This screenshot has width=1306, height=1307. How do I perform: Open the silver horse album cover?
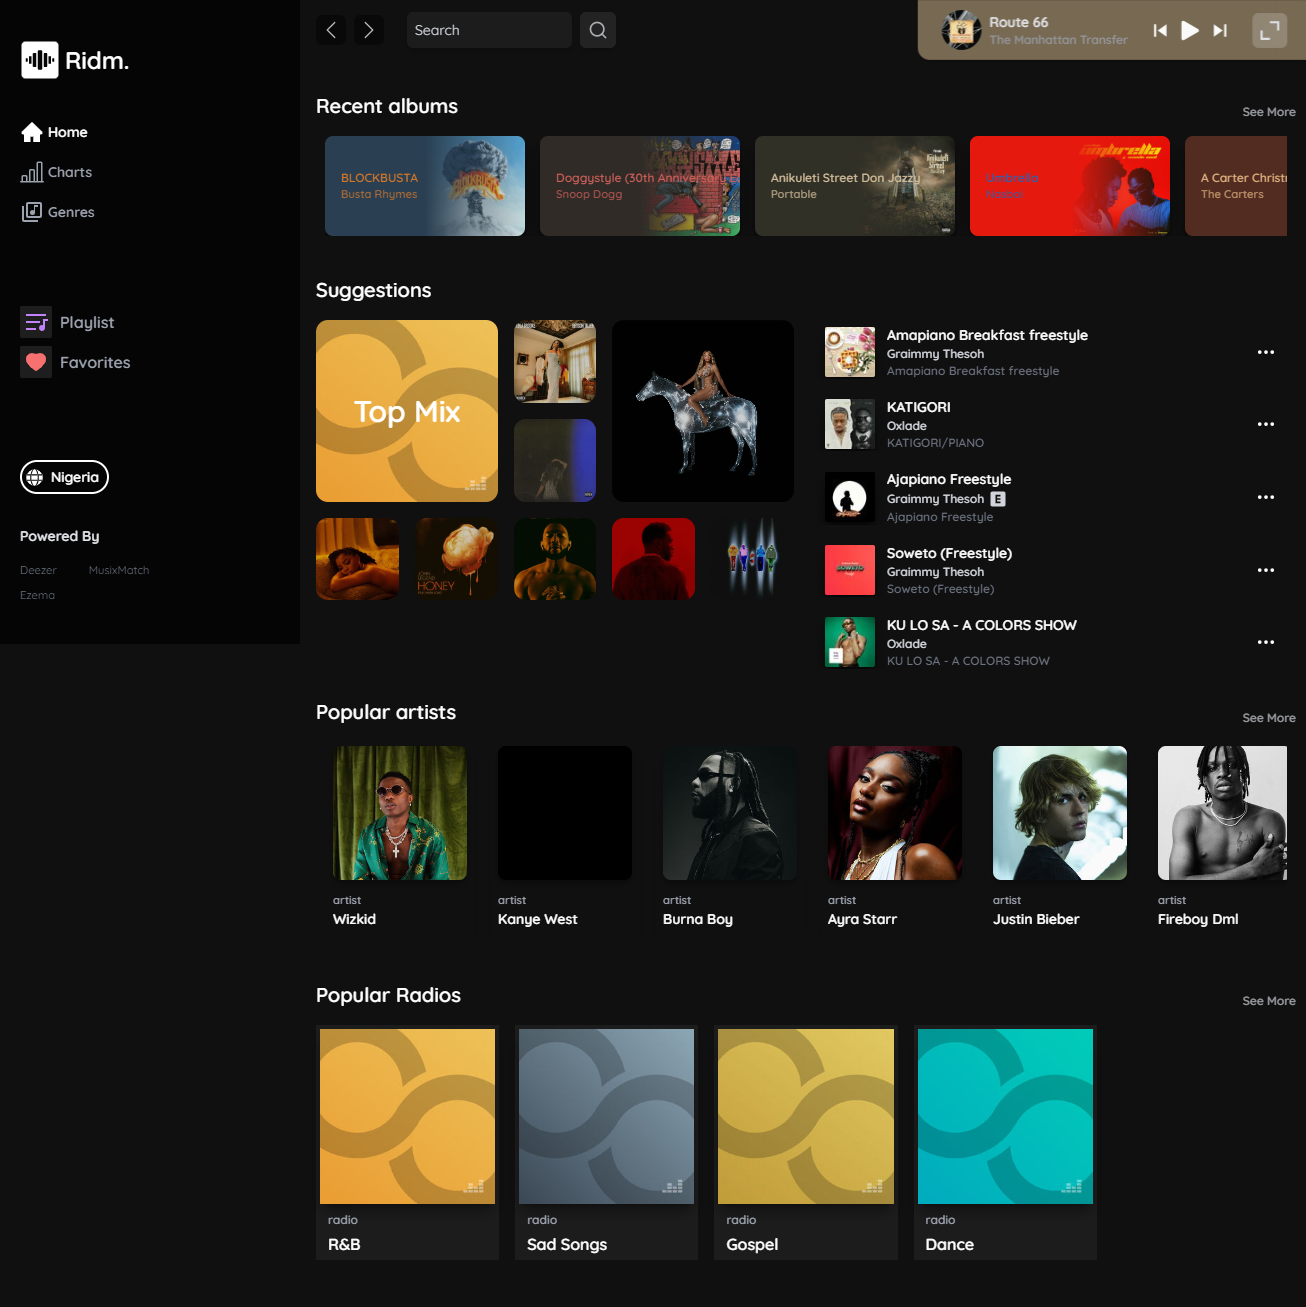point(703,411)
